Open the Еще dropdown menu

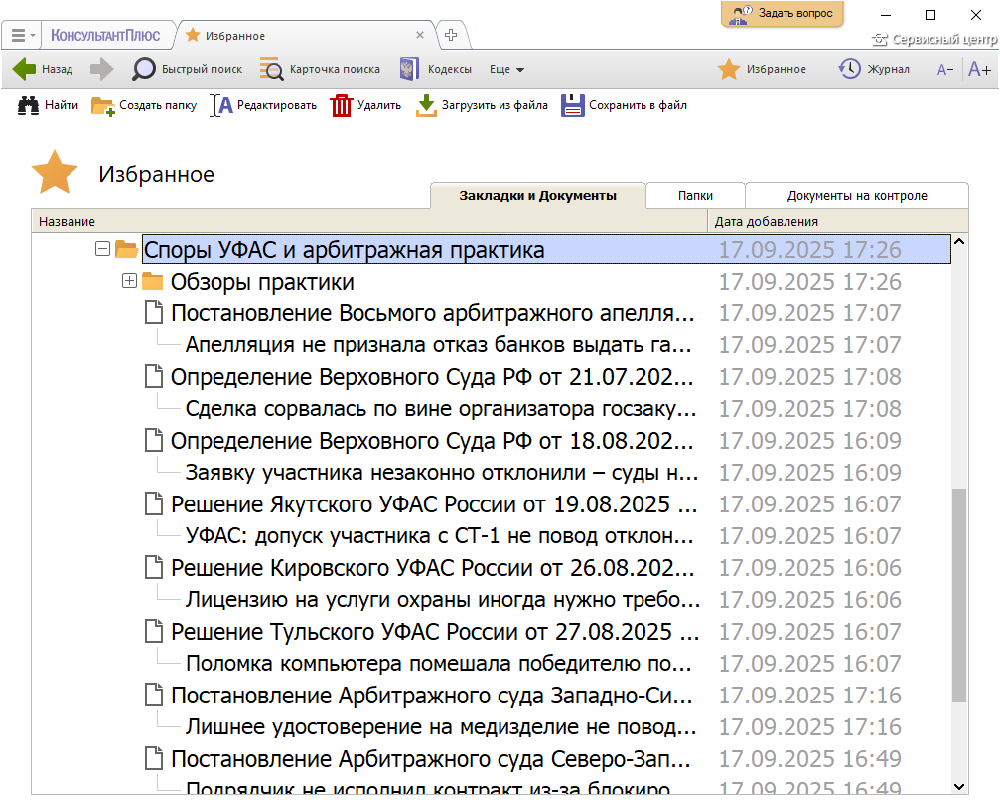click(x=506, y=70)
